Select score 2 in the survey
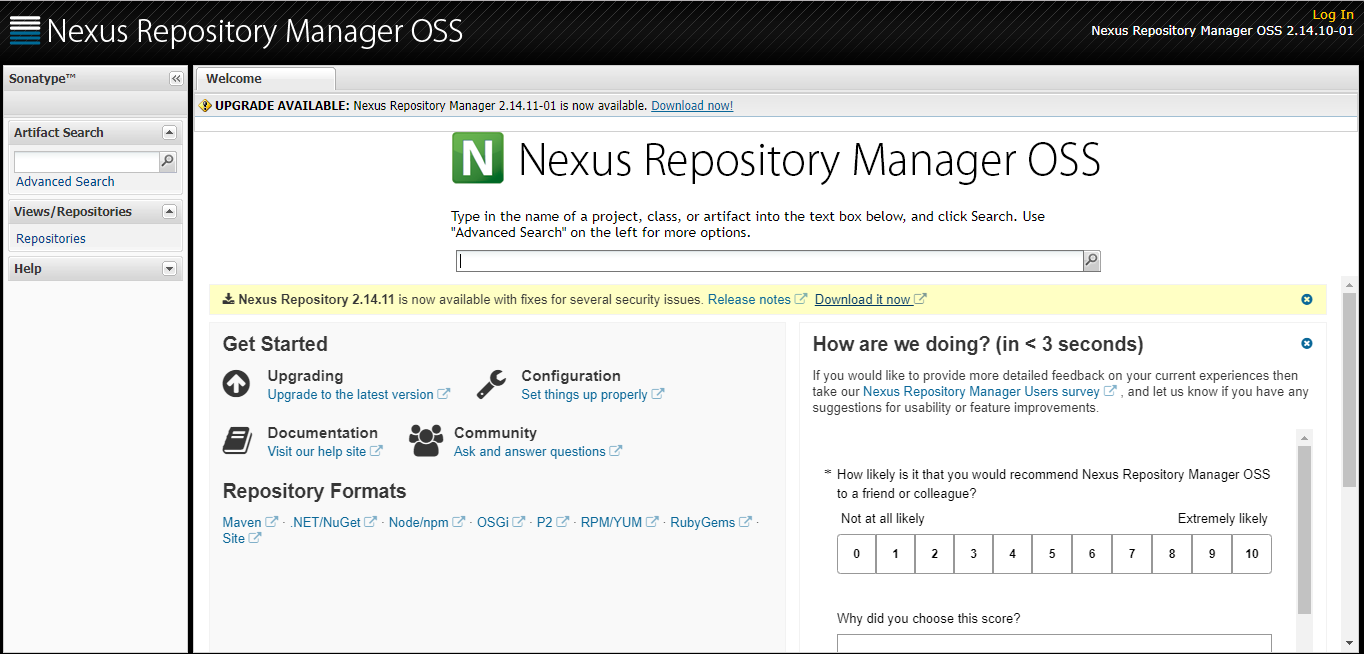Image resolution: width=1364 pixels, height=654 pixels. (935, 554)
